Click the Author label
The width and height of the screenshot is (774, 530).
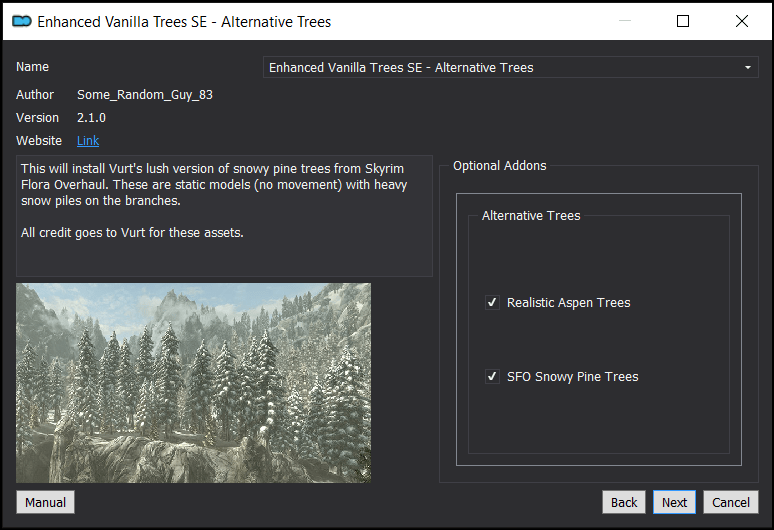(x=35, y=95)
